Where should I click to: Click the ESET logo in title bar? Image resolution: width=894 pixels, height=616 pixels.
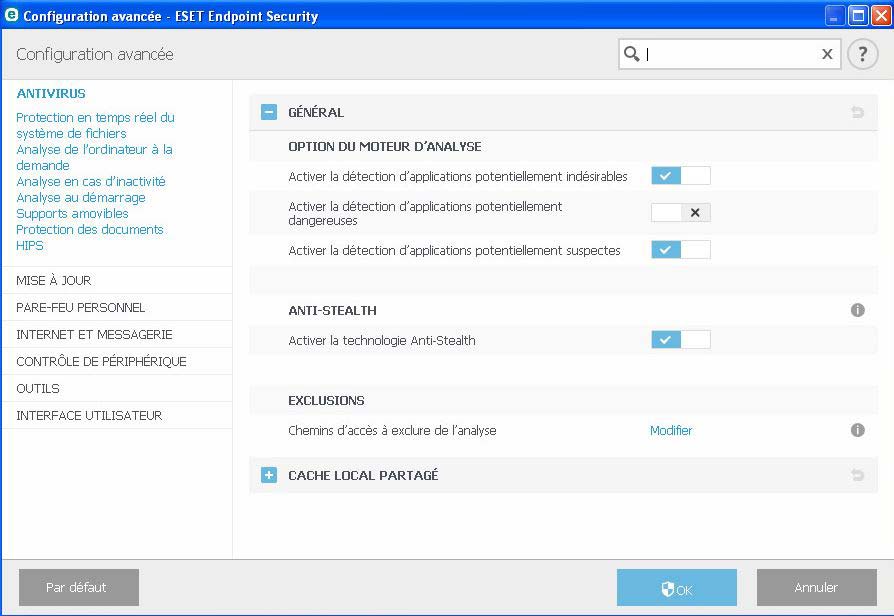click(x=11, y=15)
